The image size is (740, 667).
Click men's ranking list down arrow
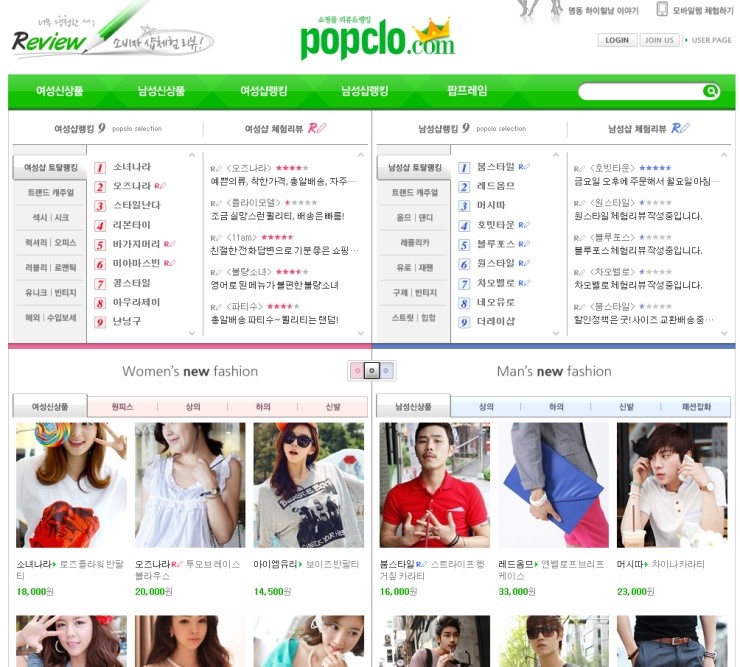(x=556, y=333)
